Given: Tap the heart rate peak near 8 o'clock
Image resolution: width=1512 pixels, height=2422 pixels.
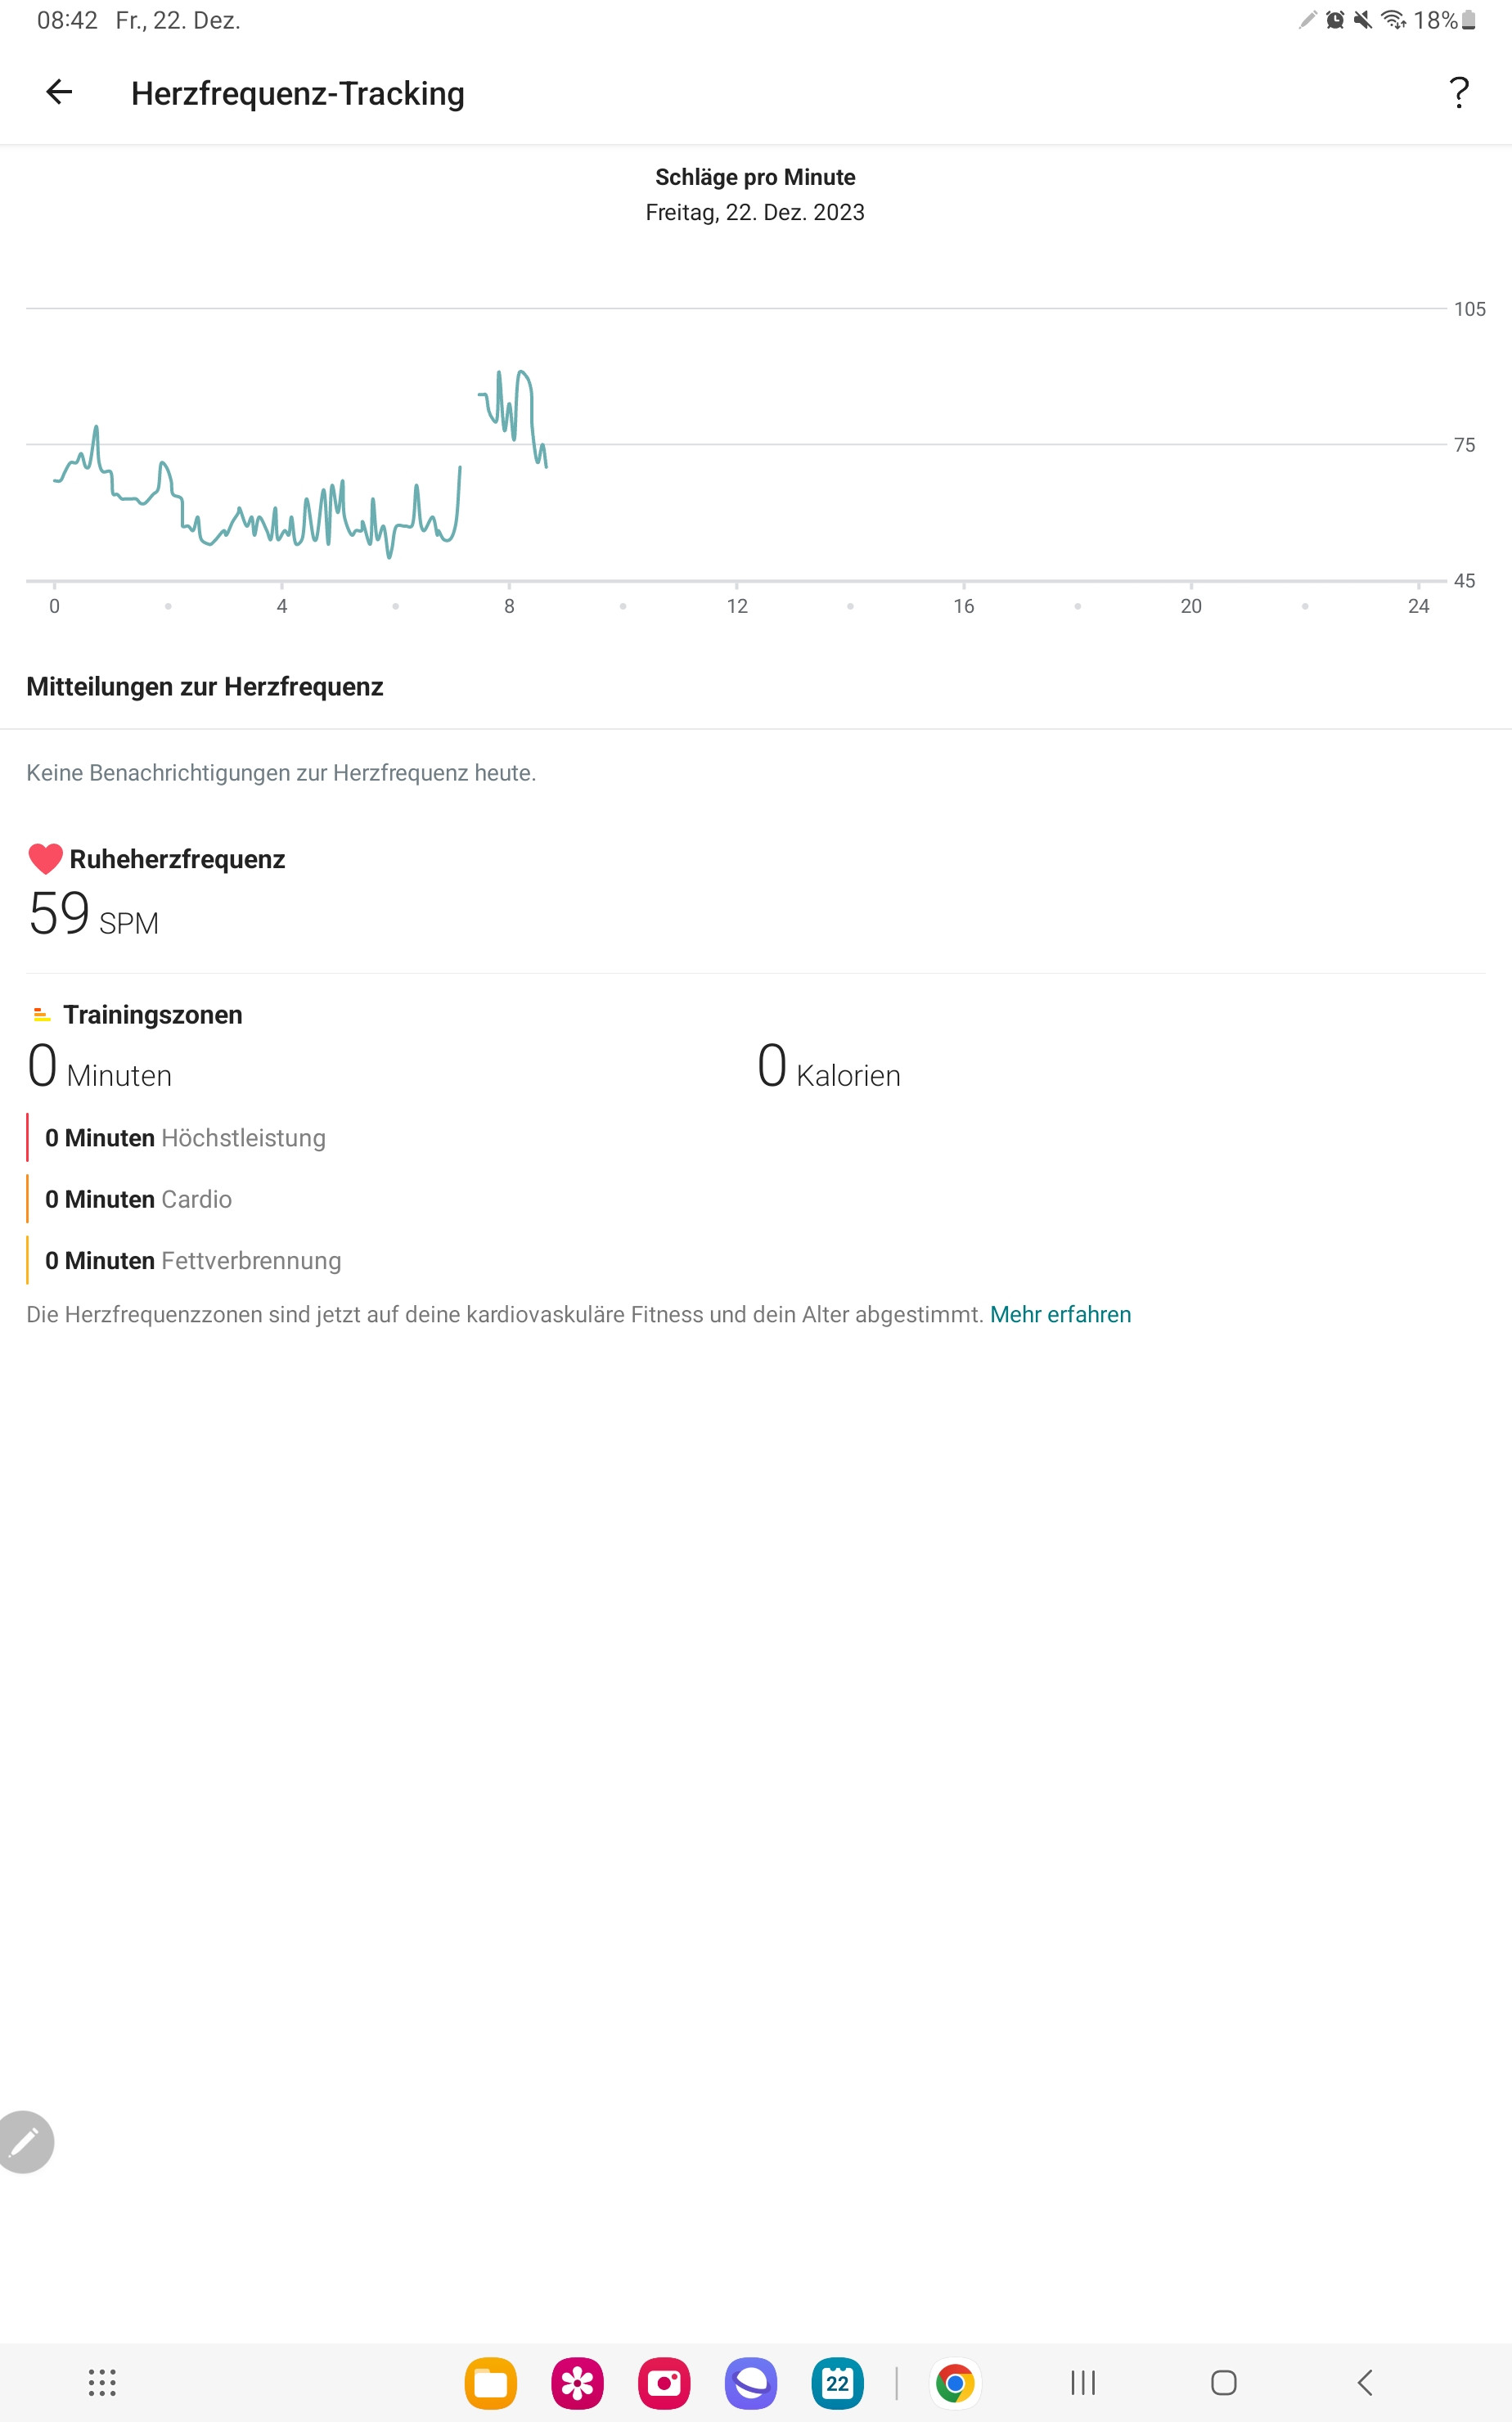Looking at the screenshot, I should pos(522,374).
